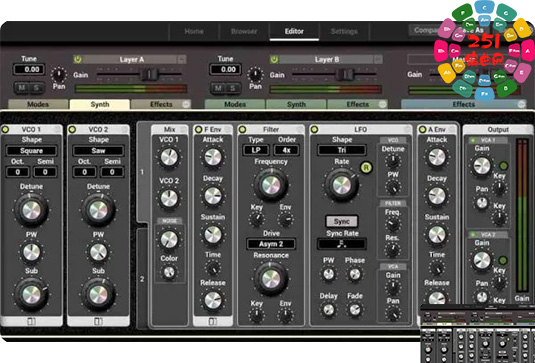This screenshot has width=535, height=363.
Task: Toggle VCO 1 power indicator
Action: tap(5, 129)
